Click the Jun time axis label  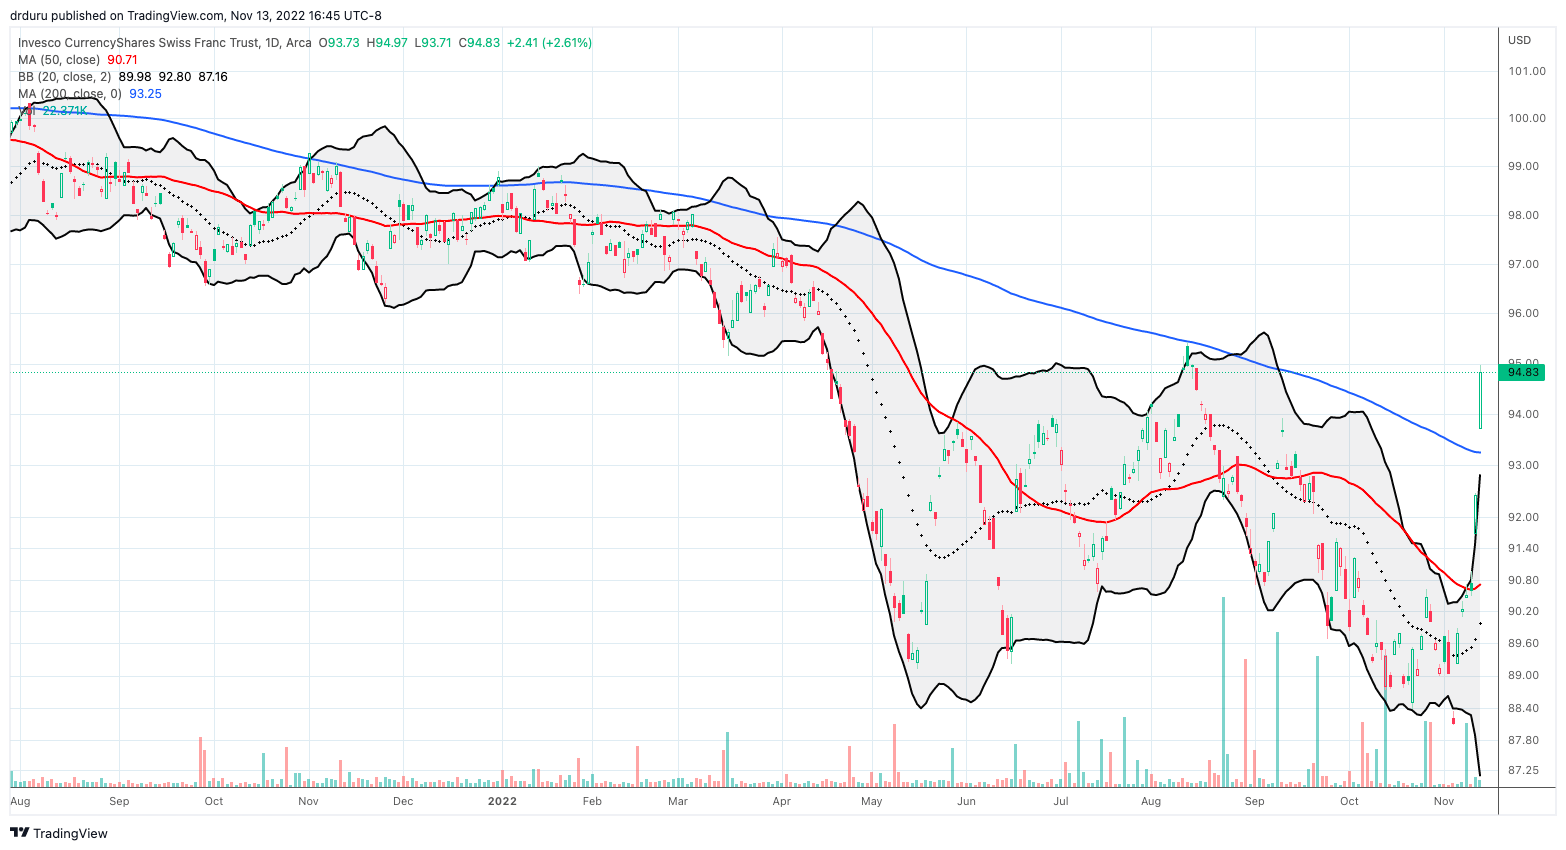point(966,801)
